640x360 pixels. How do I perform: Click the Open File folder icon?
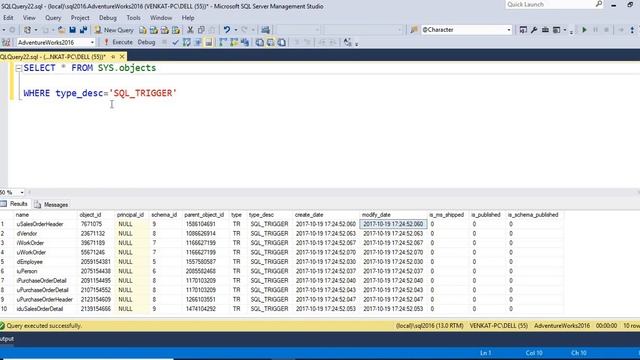tap(61, 30)
